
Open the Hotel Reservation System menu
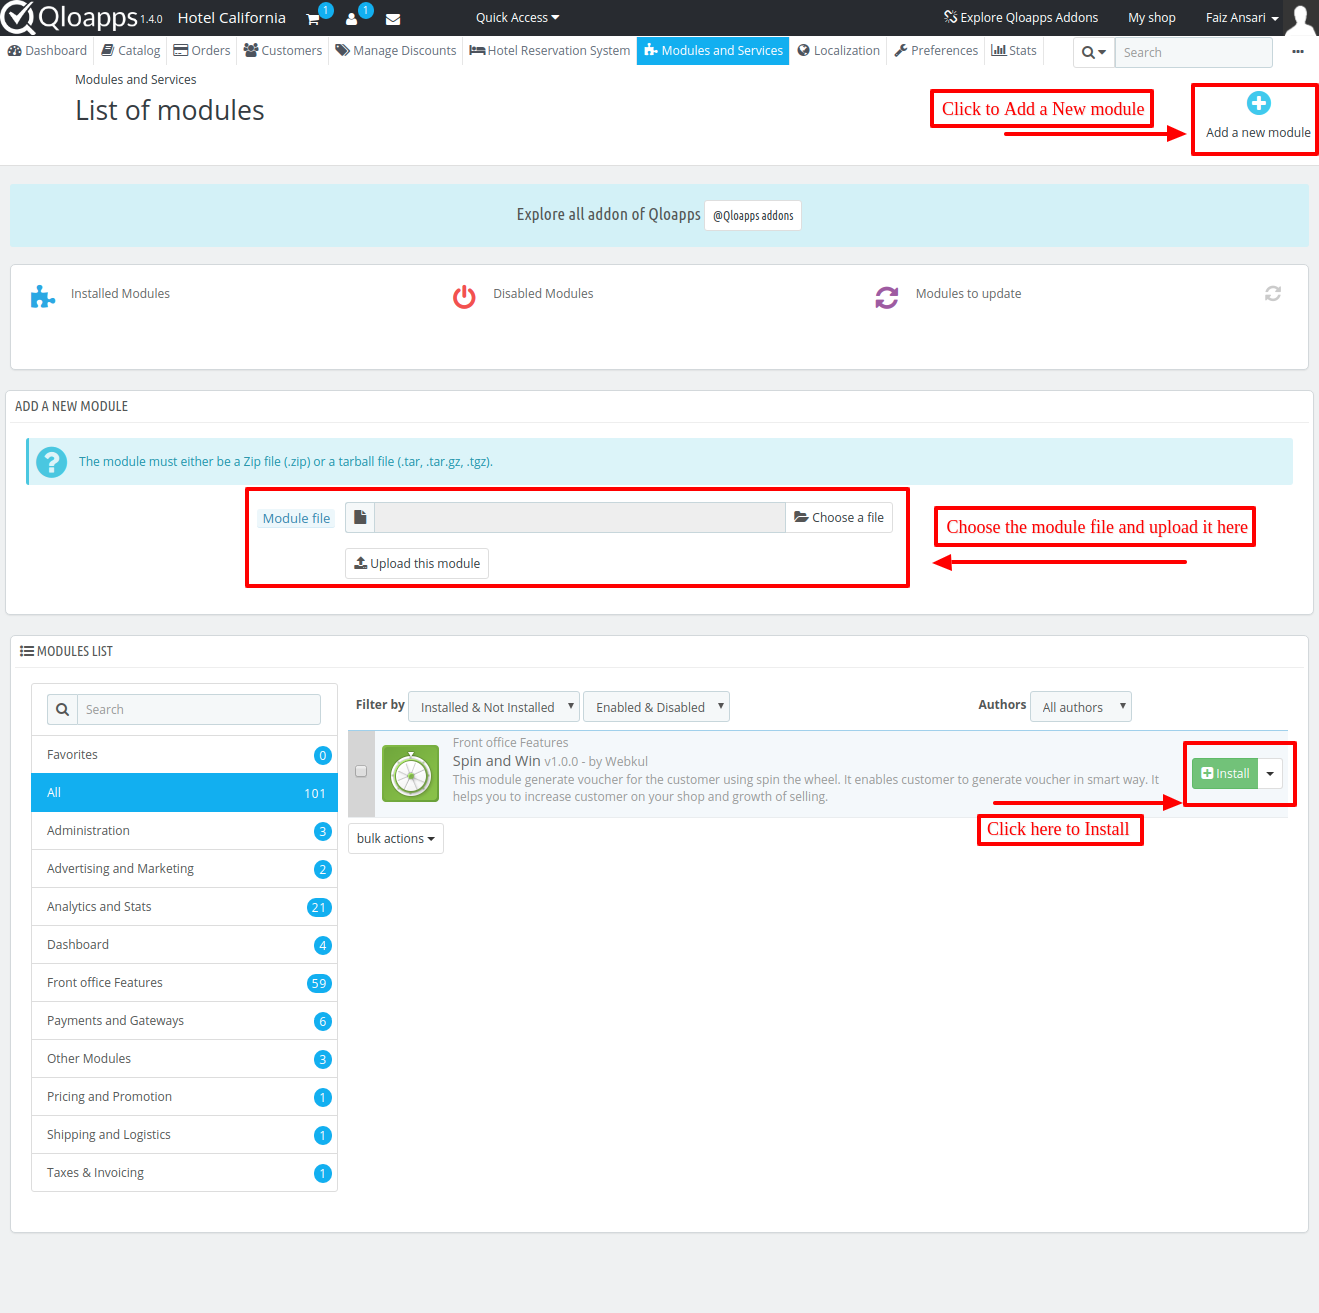tap(550, 51)
